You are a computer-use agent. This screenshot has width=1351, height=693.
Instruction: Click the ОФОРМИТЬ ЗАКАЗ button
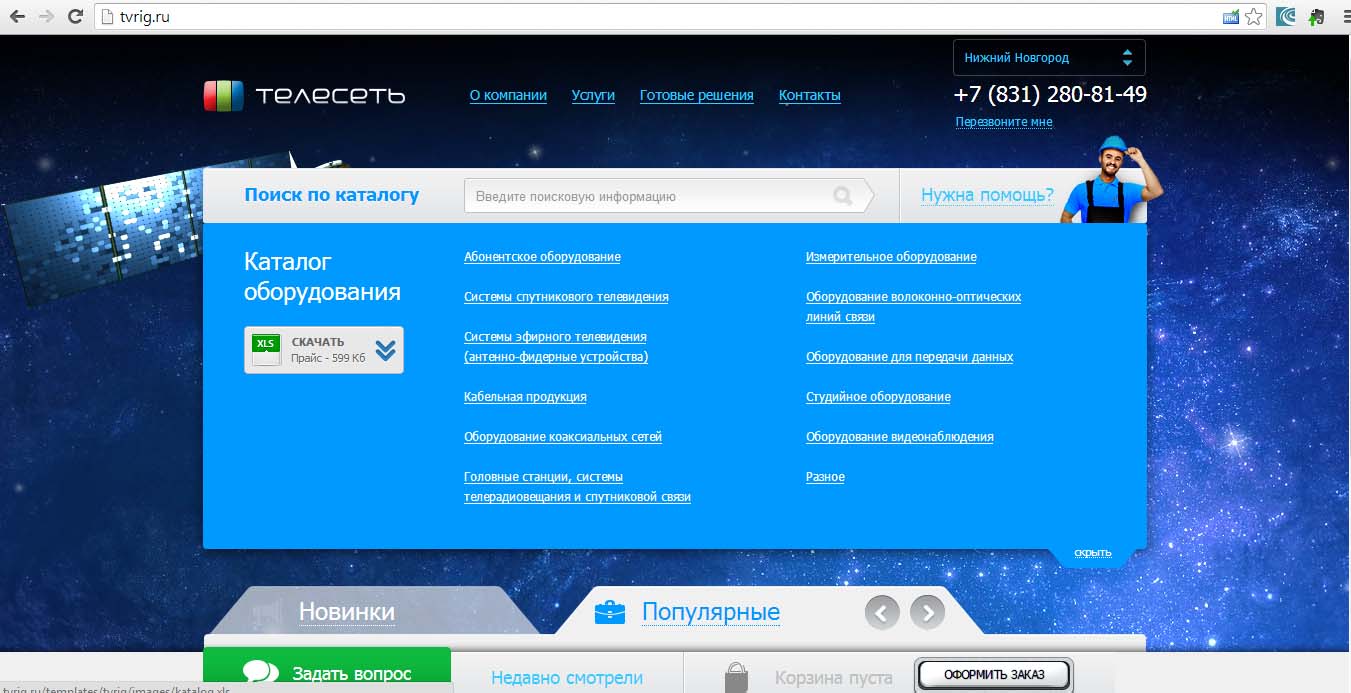994,675
